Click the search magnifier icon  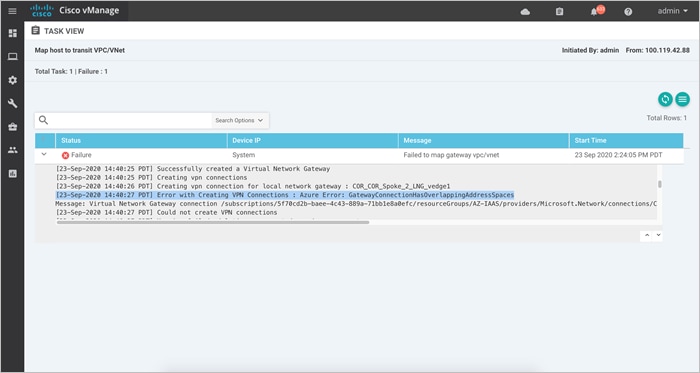tap(43, 120)
